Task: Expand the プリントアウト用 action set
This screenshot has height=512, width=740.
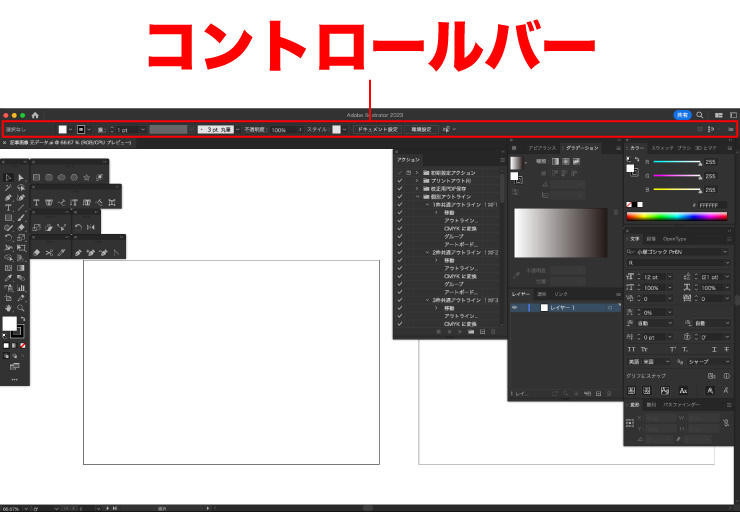Action: (x=417, y=181)
